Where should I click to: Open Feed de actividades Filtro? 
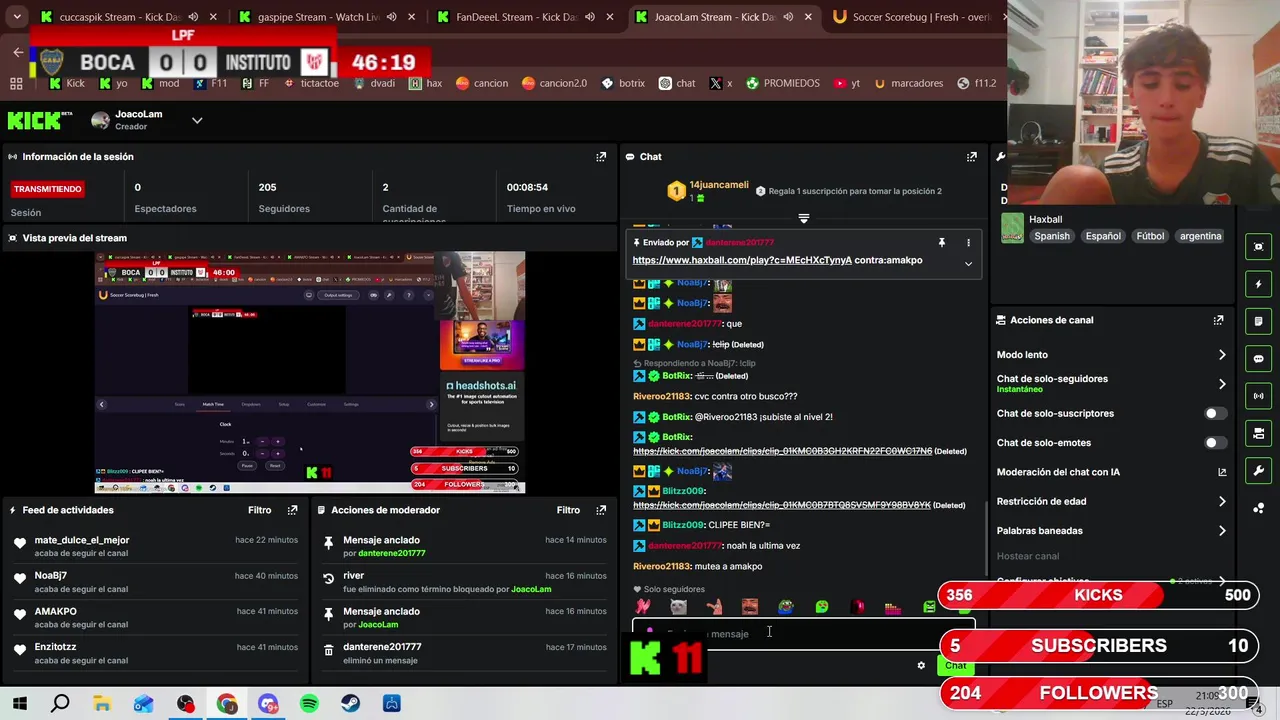tap(259, 510)
